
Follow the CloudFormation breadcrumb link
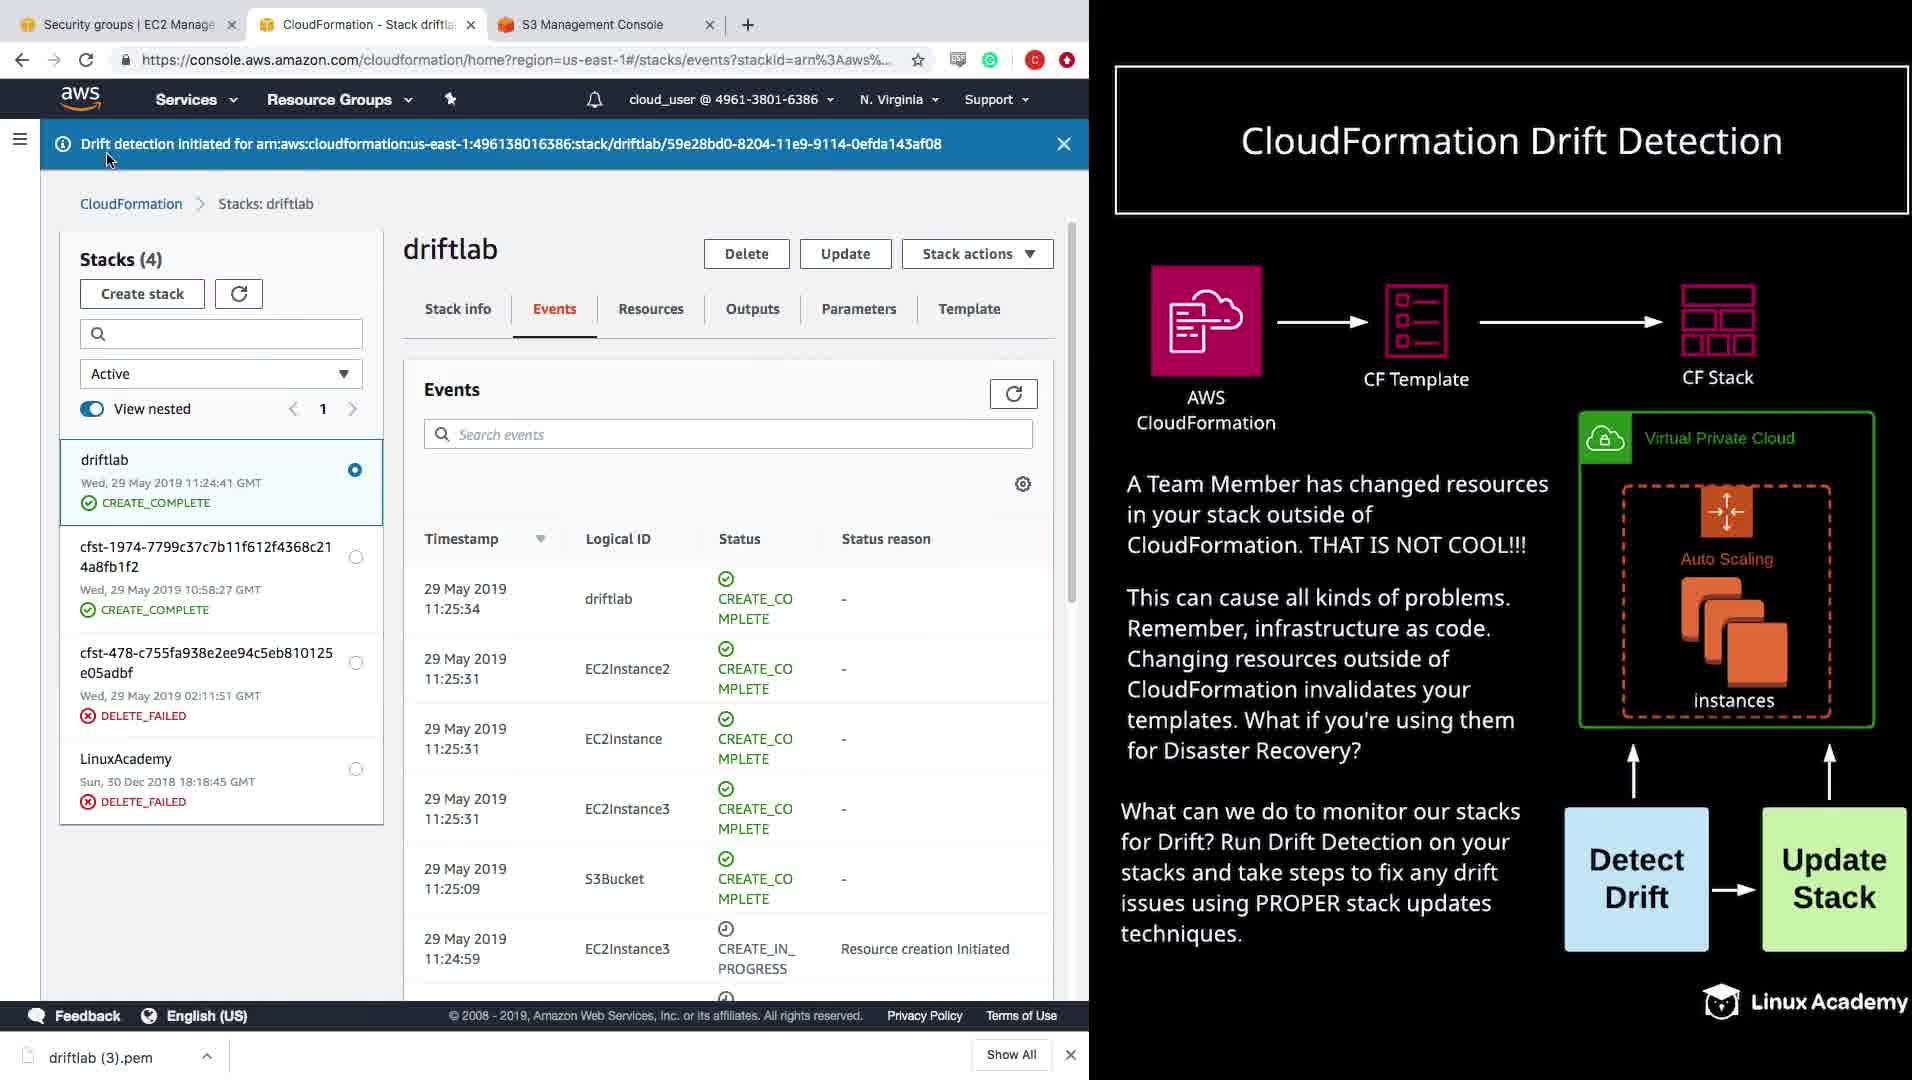(x=131, y=204)
